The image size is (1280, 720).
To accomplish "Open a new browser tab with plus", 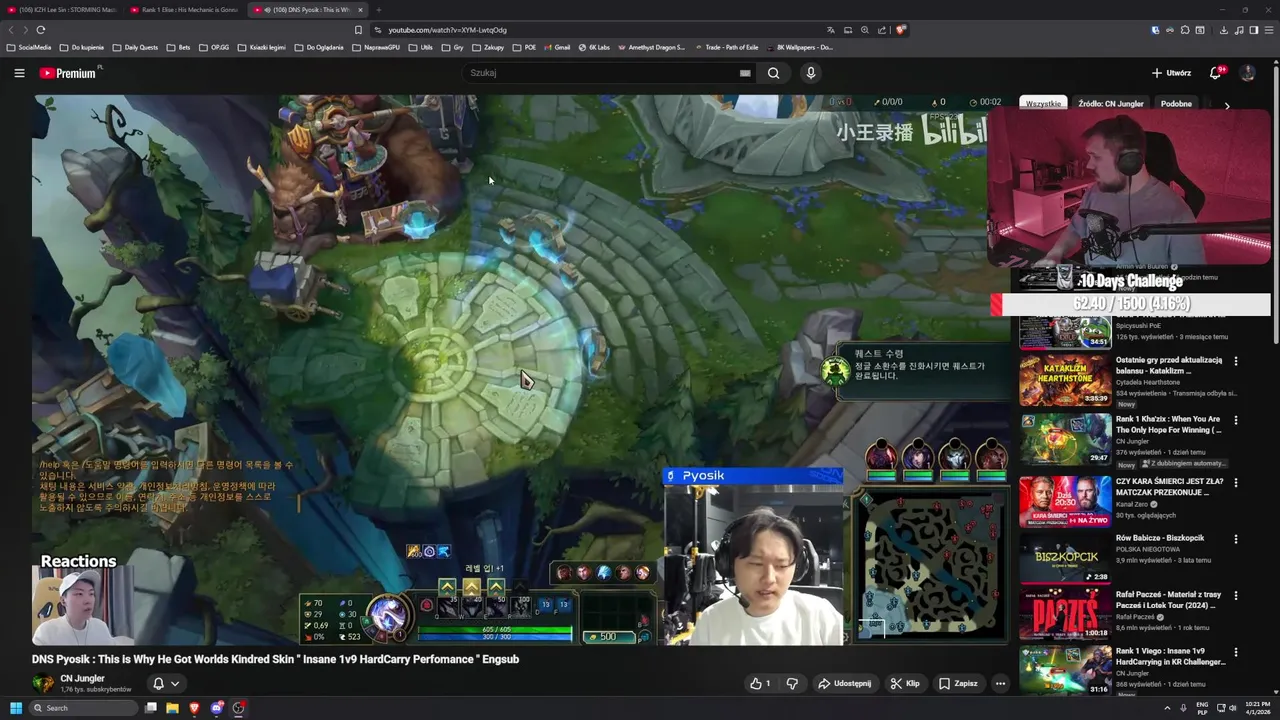I will tap(378, 10).
